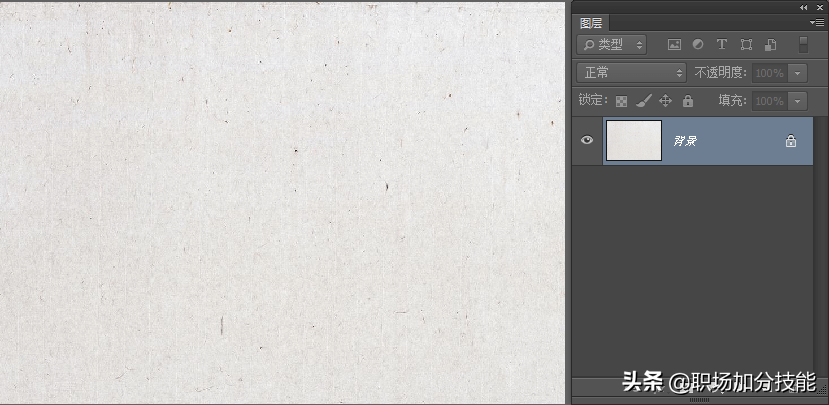Screen dimensions: 829x405
Task: Select the 背景 layer thumbnail
Action: [633, 141]
